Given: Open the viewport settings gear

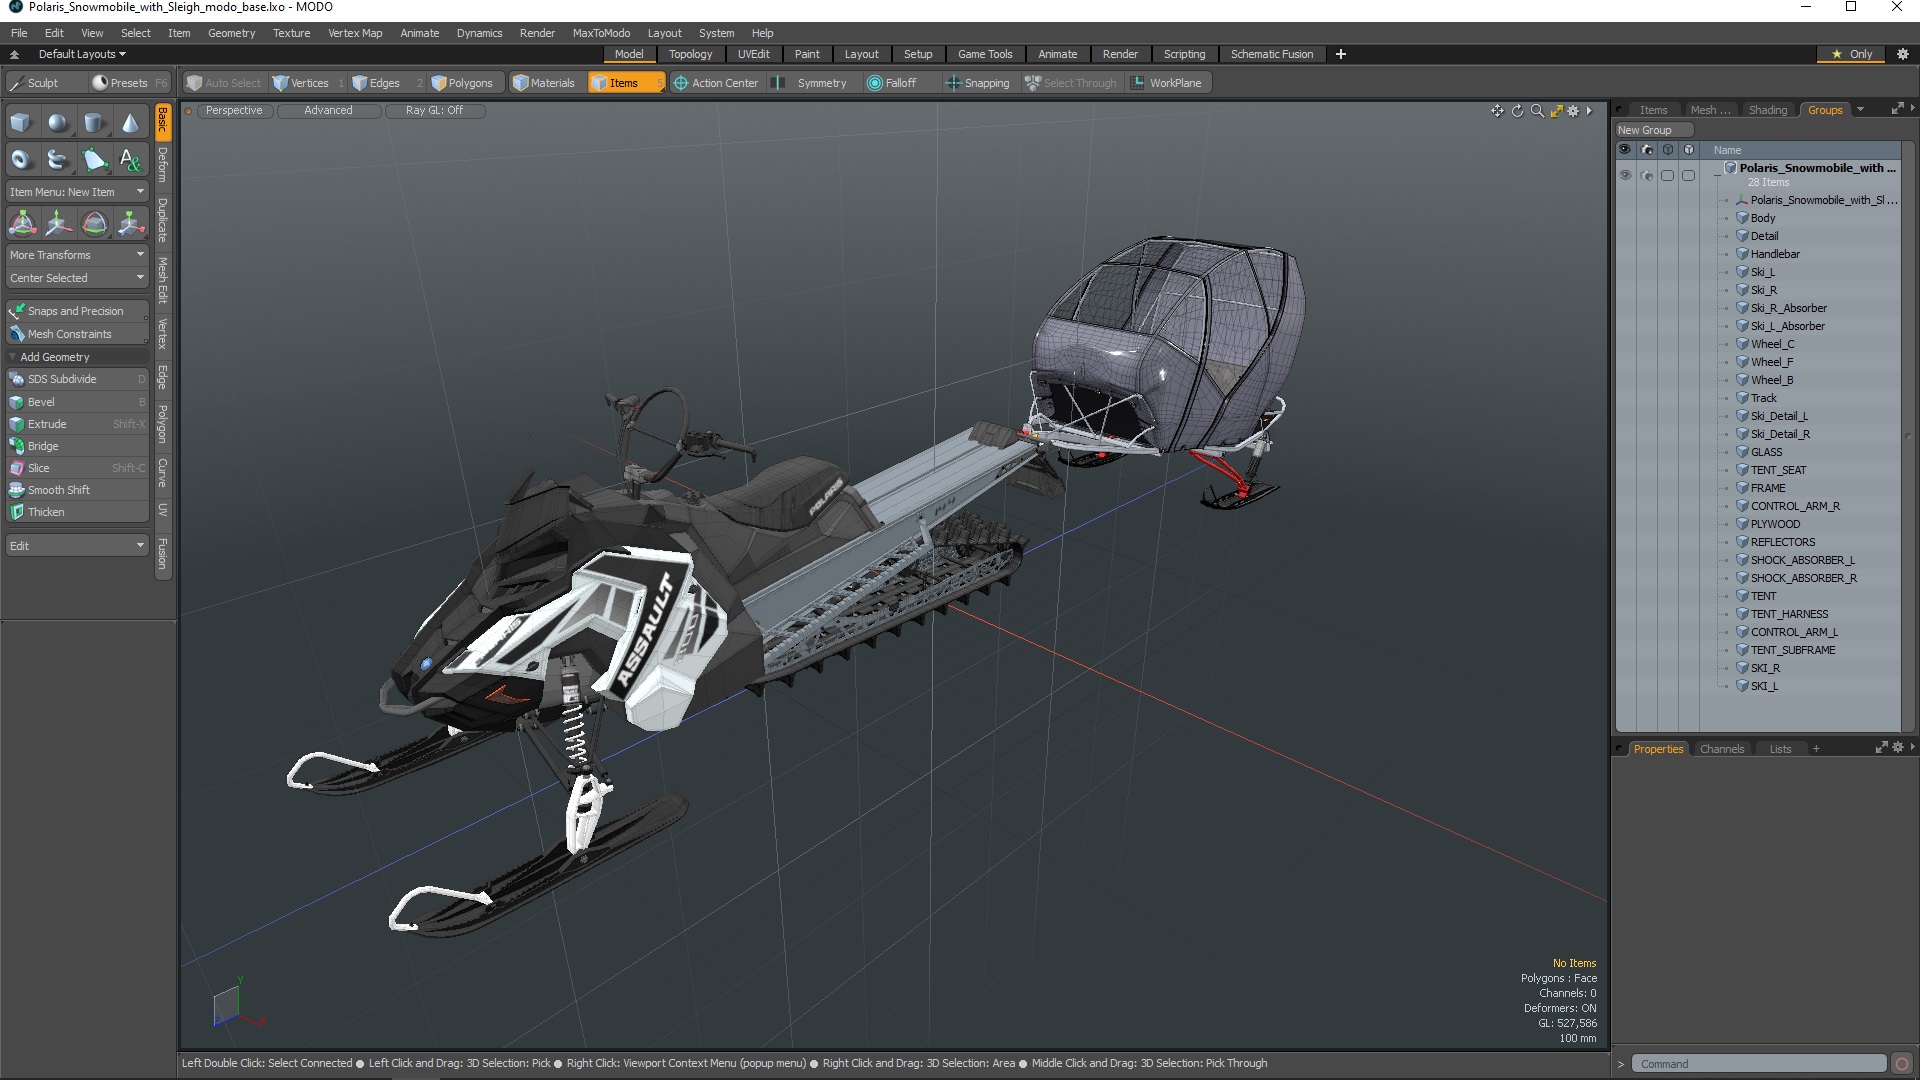Looking at the screenshot, I should [1573, 111].
